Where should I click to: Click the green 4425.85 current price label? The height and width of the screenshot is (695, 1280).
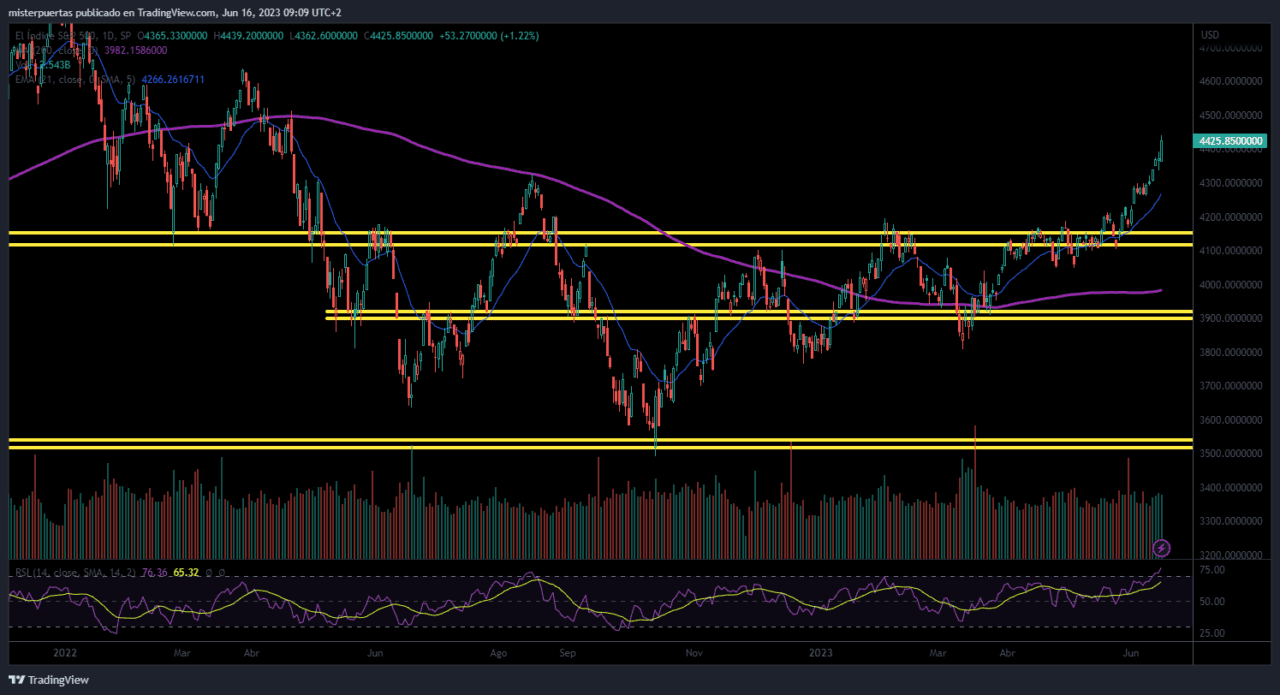click(x=1231, y=142)
